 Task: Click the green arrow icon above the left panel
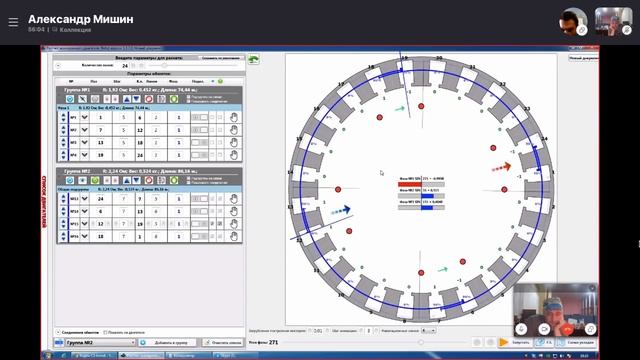tap(253, 60)
